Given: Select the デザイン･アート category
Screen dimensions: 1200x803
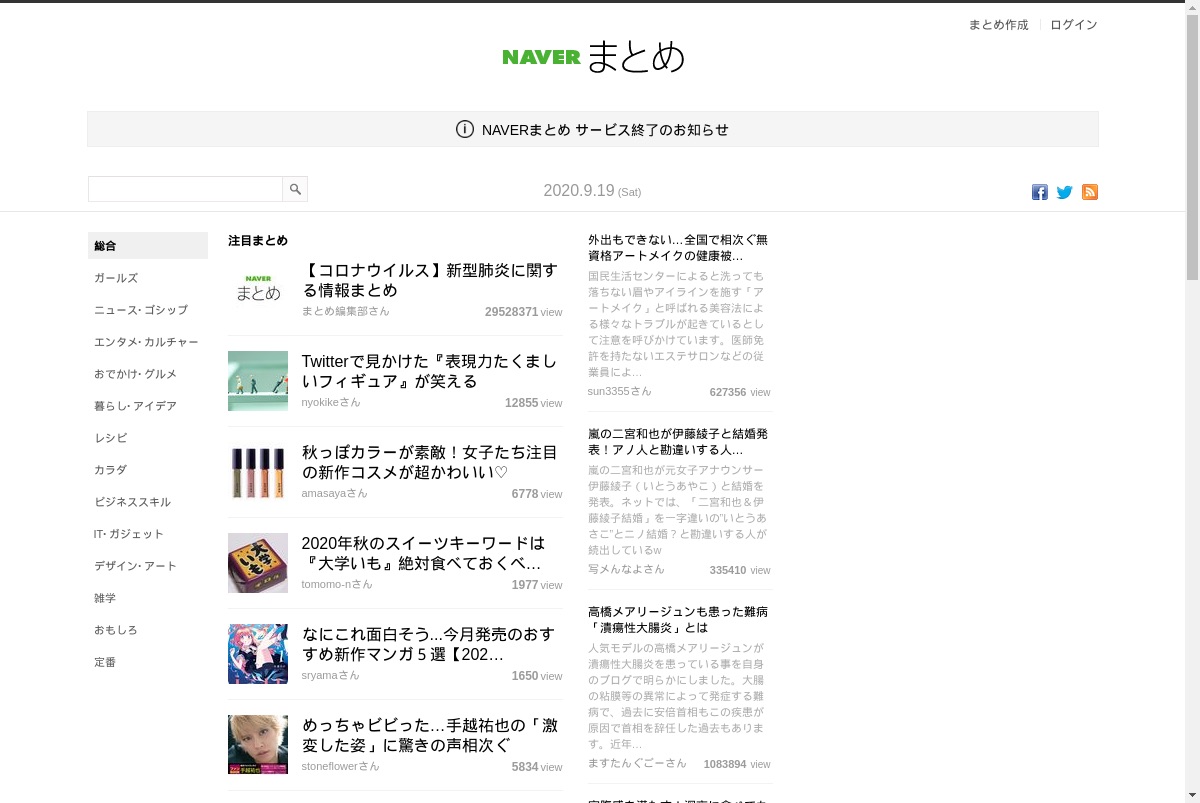Looking at the screenshot, I should click(x=135, y=566).
